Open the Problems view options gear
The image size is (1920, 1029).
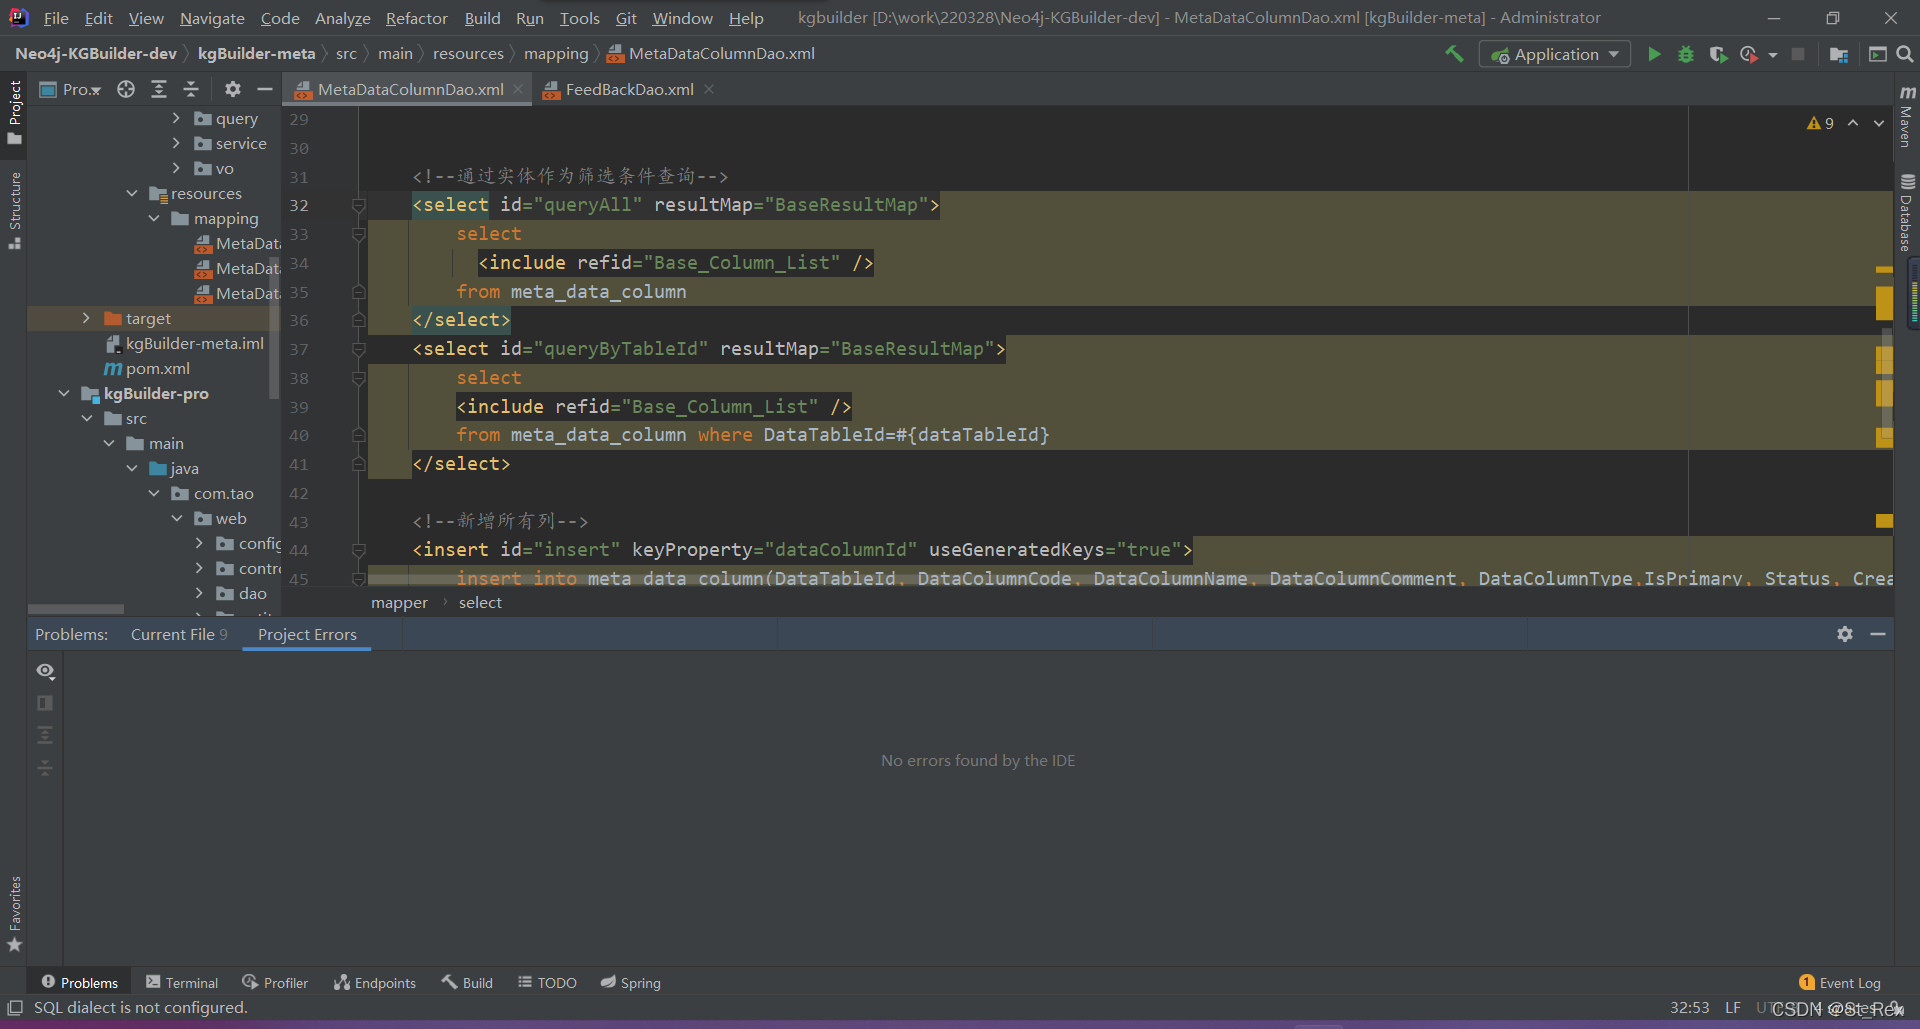[x=1844, y=633]
